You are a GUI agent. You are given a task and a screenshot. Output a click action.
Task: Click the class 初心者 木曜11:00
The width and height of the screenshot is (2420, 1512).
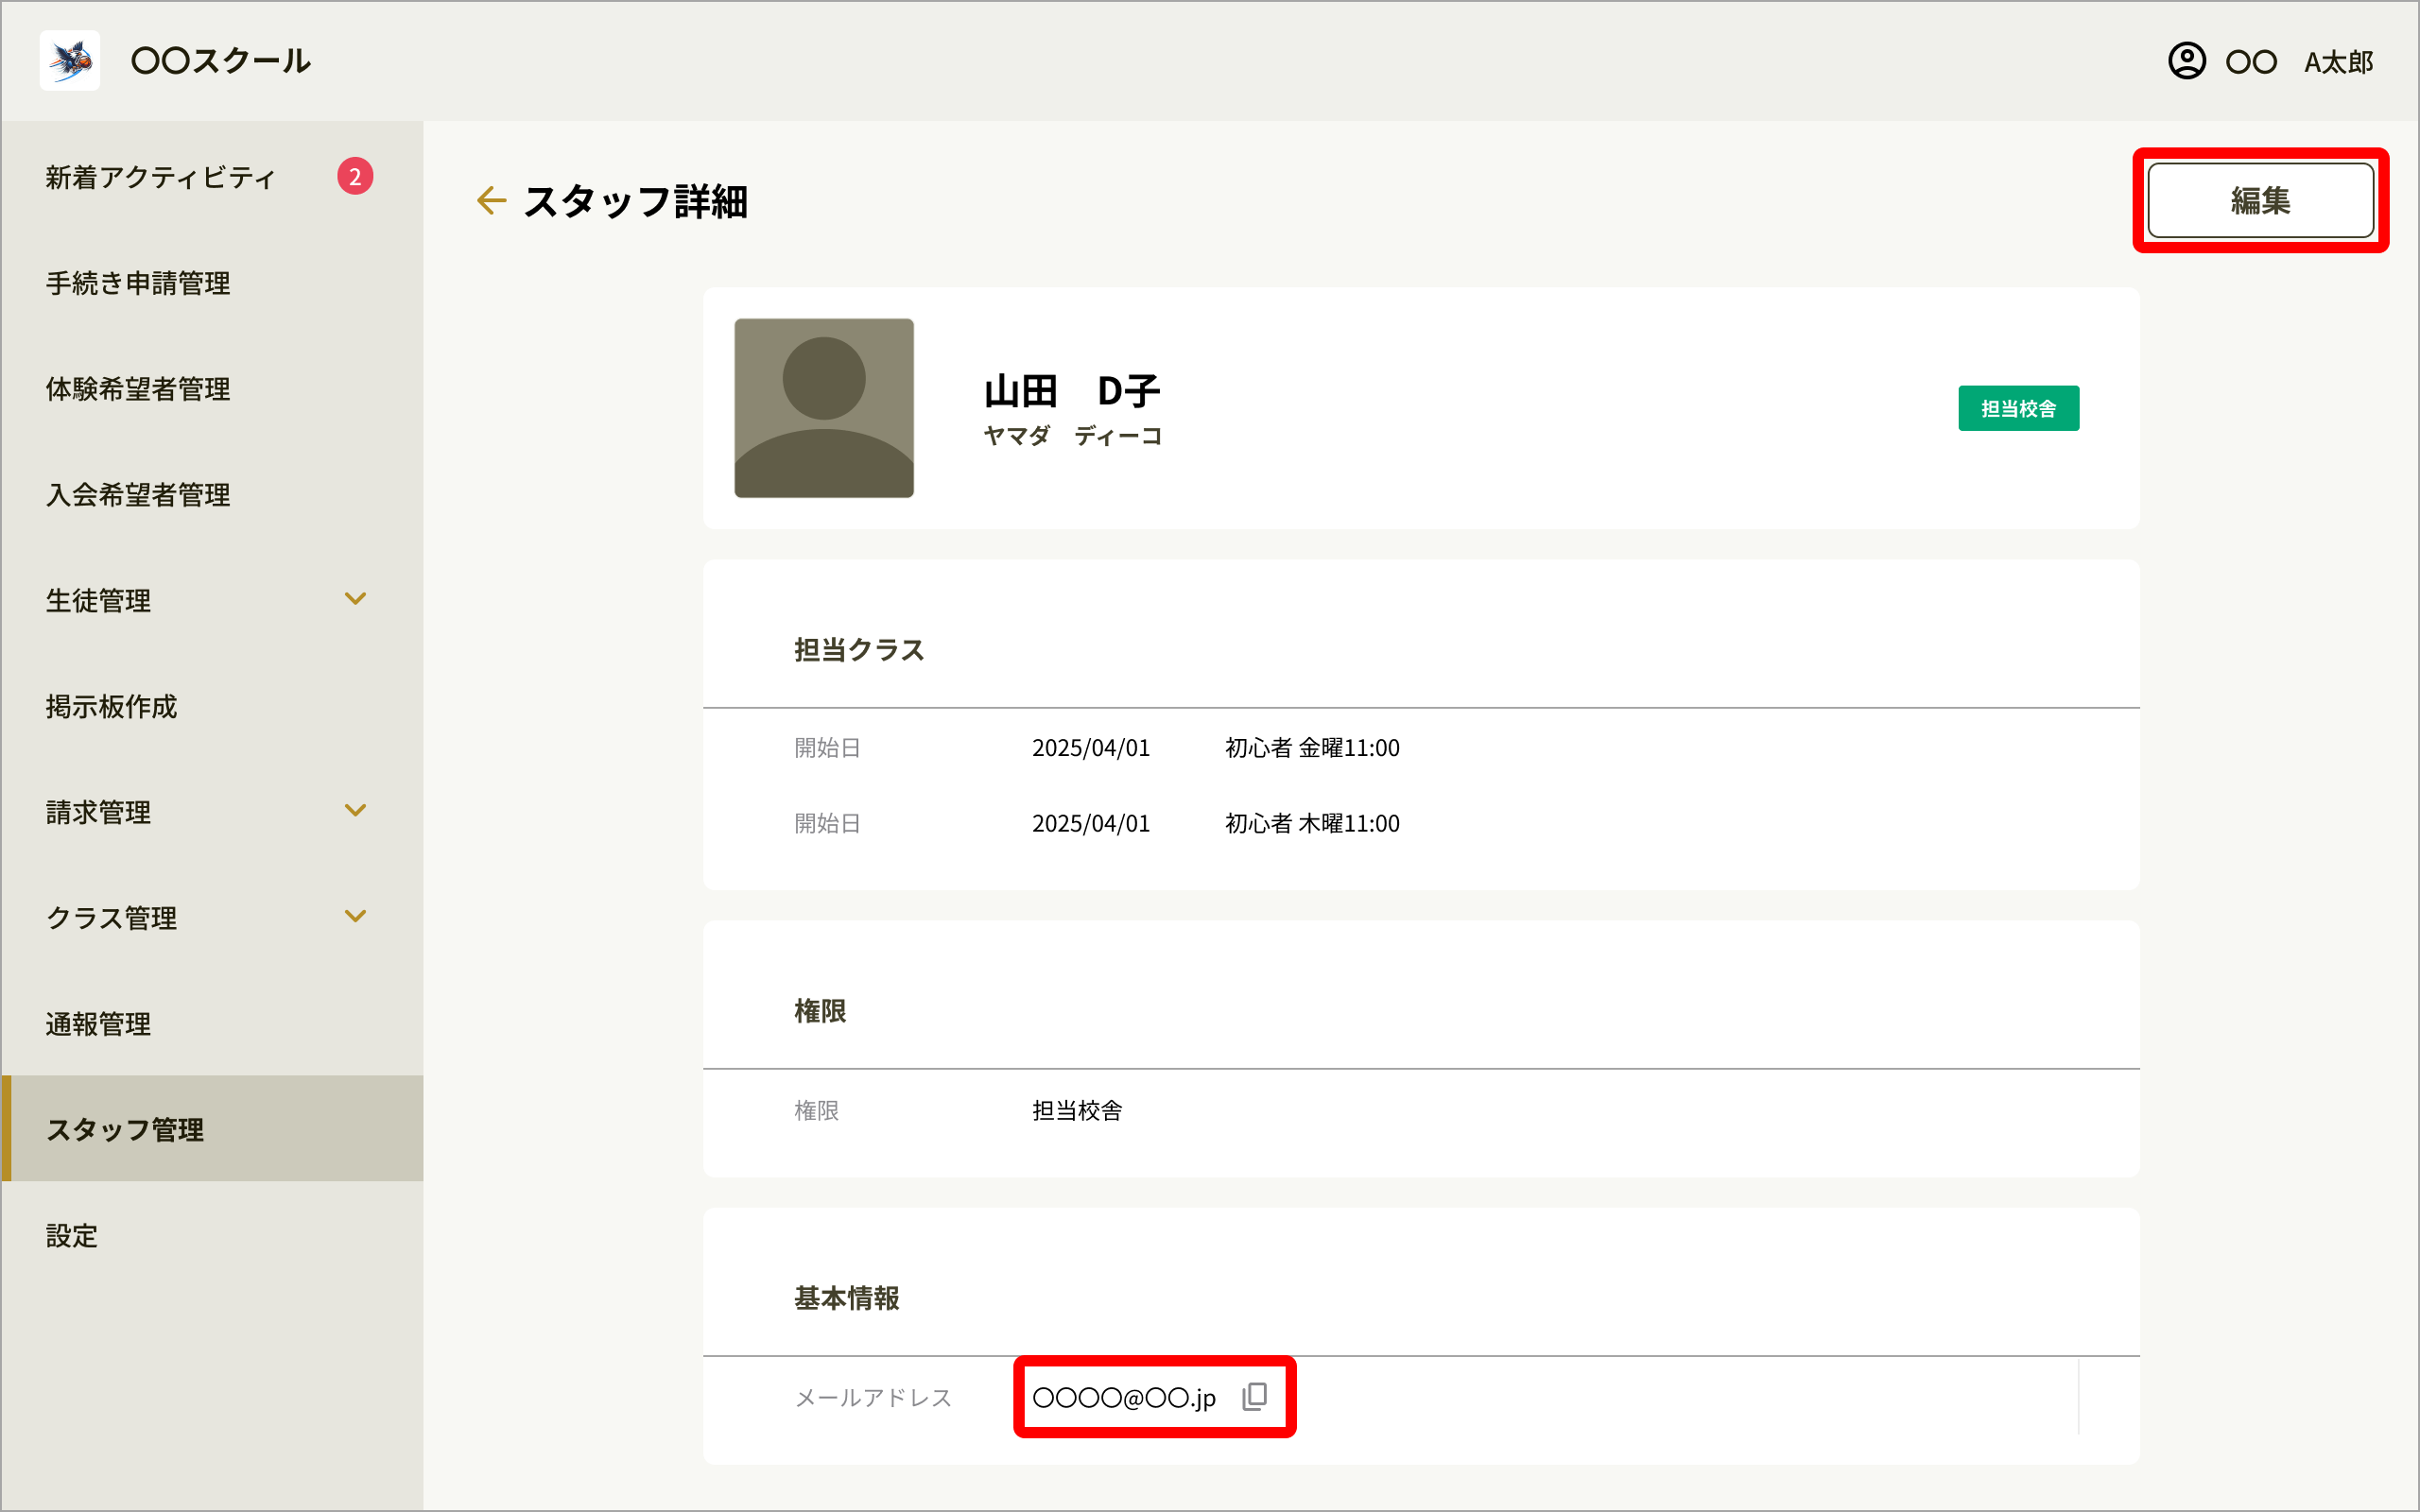[x=1312, y=824]
